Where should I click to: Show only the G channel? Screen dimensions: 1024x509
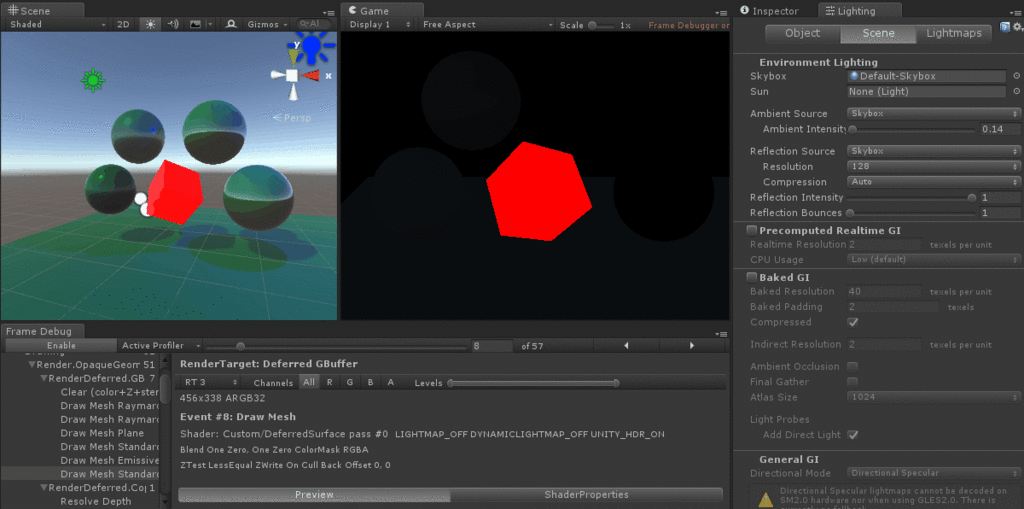(x=349, y=382)
